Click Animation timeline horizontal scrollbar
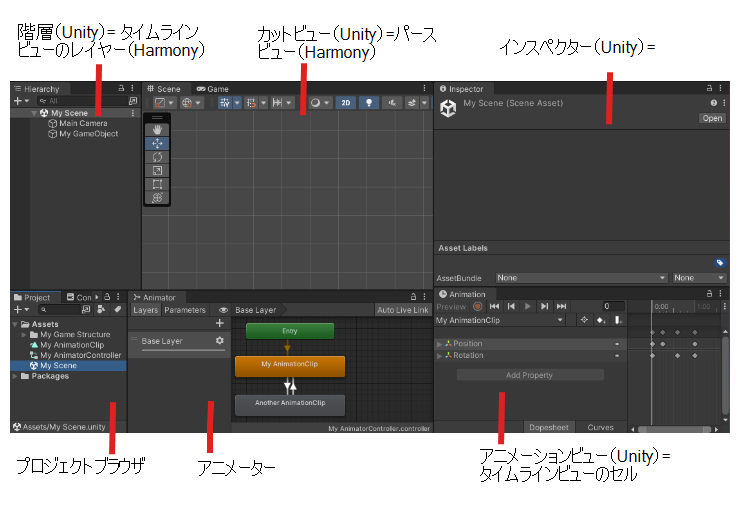The image size is (740, 510). 674,429
